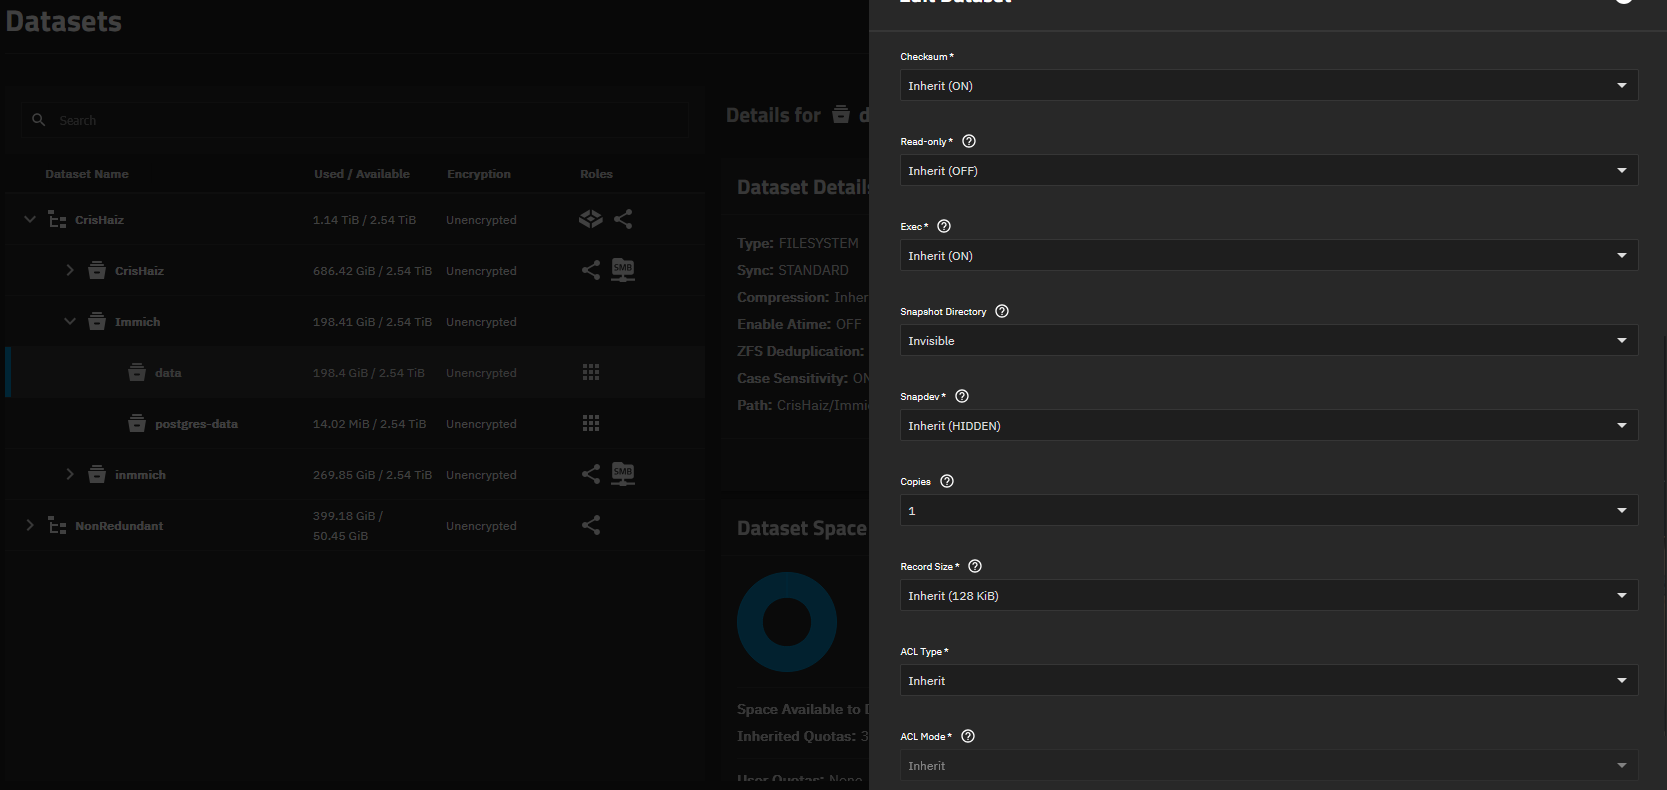Image resolution: width=1667 pixels, height=790 pixels.
Task: Change the Record Size dropdown value
Action: coord(1268,596)
